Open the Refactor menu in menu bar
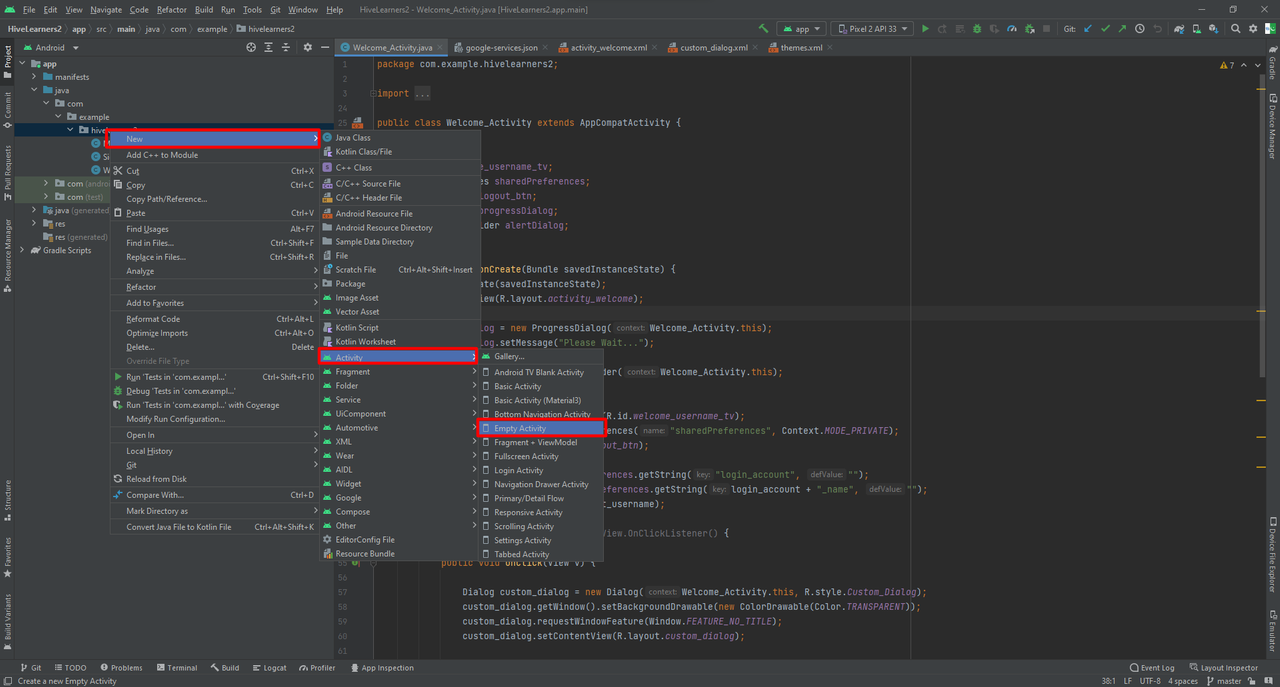 (x=171, y=9)
